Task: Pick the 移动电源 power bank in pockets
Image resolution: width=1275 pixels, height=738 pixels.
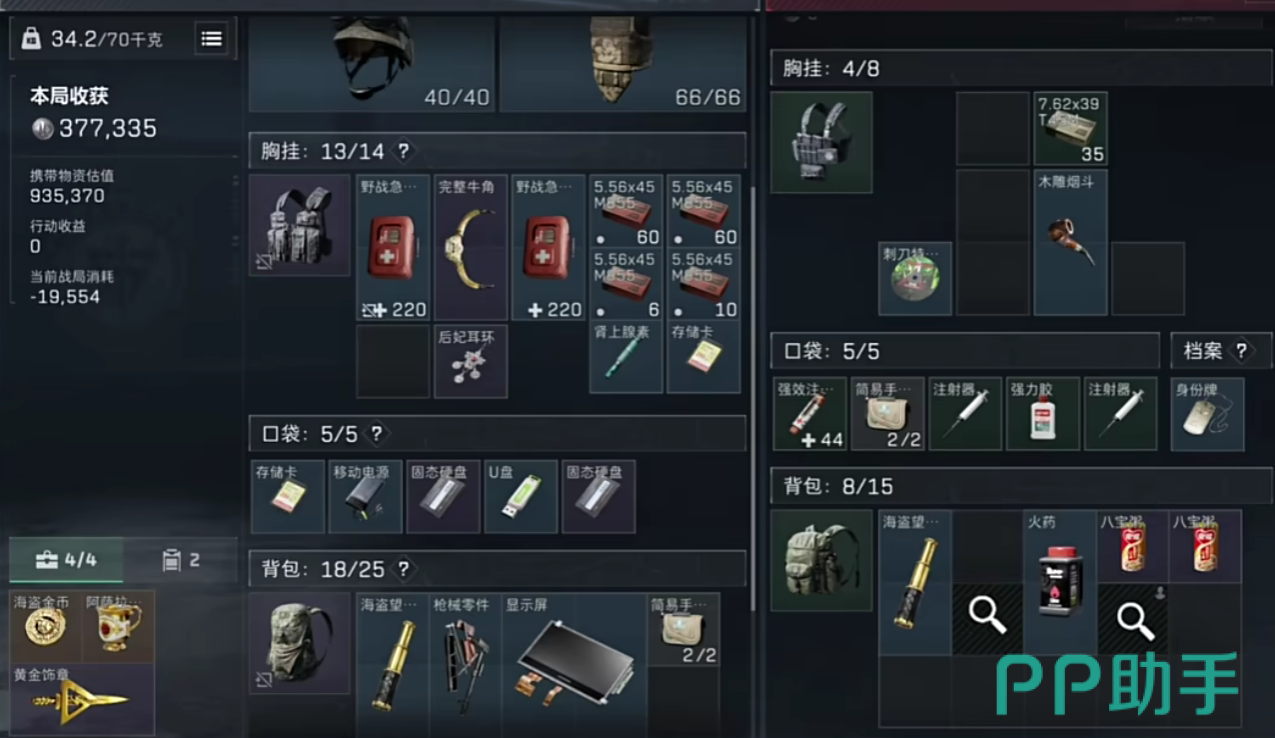Action: 366,496
